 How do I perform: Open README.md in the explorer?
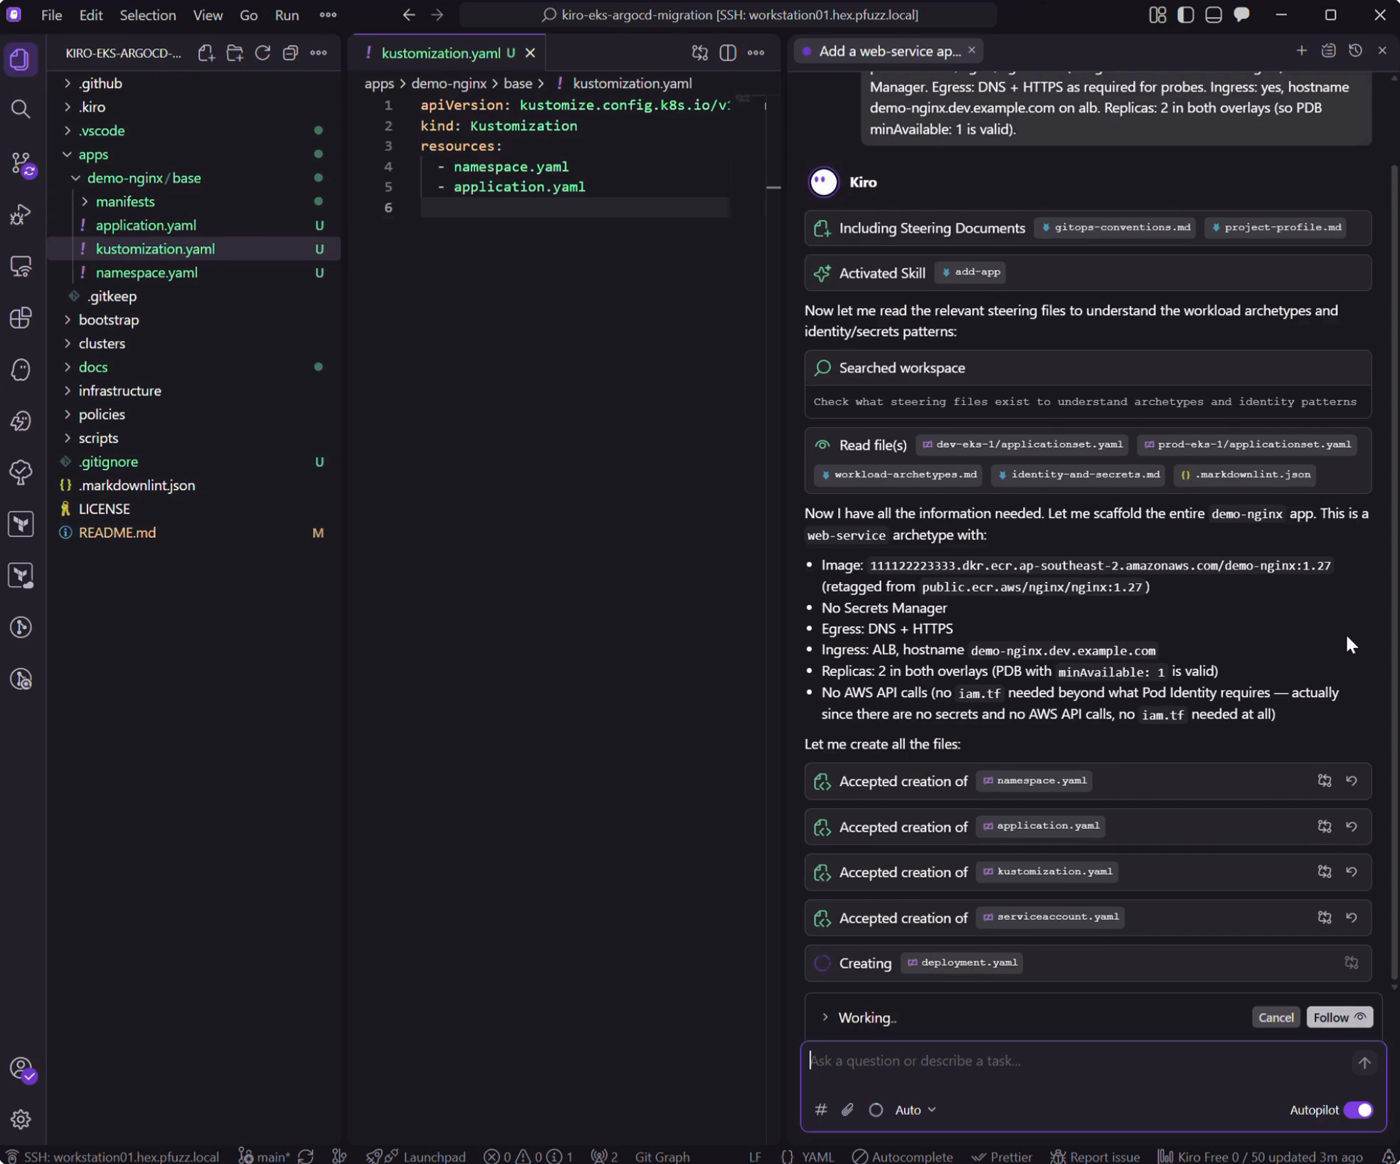(x=194, y=533)
